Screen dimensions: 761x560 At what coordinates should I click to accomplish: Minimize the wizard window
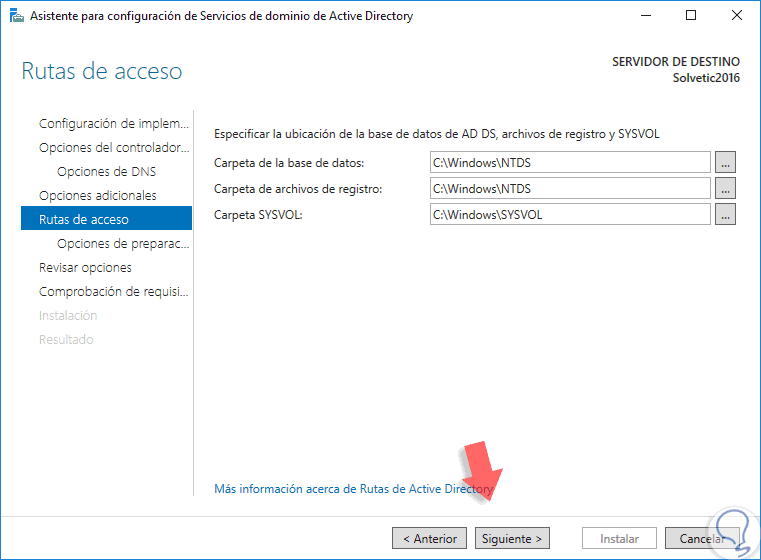tap(646, 16)
